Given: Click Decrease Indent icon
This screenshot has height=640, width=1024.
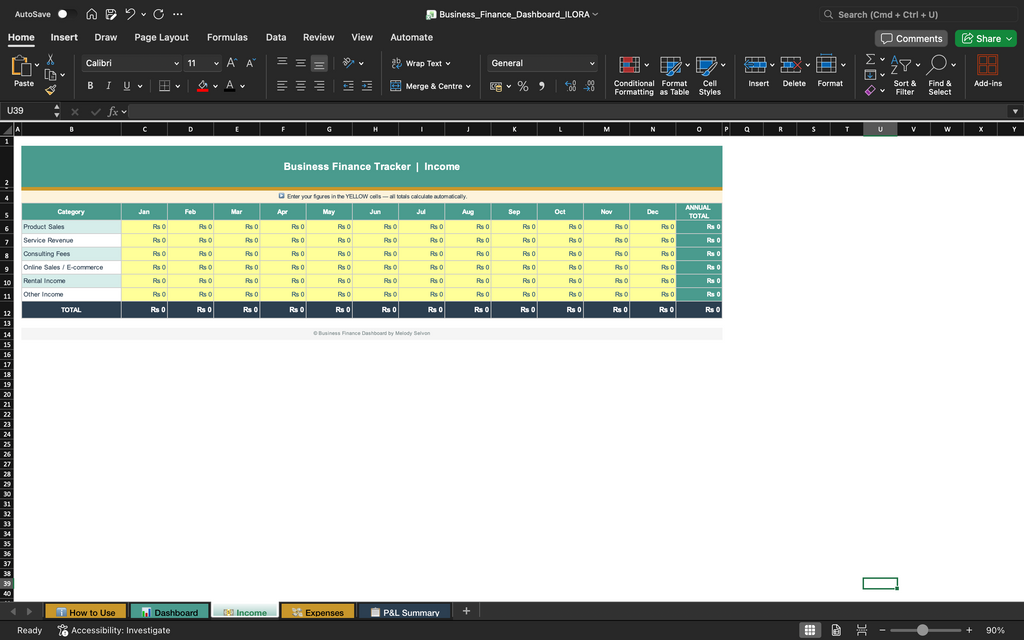Looking at the screenshot, I should (x=348, y=86).
